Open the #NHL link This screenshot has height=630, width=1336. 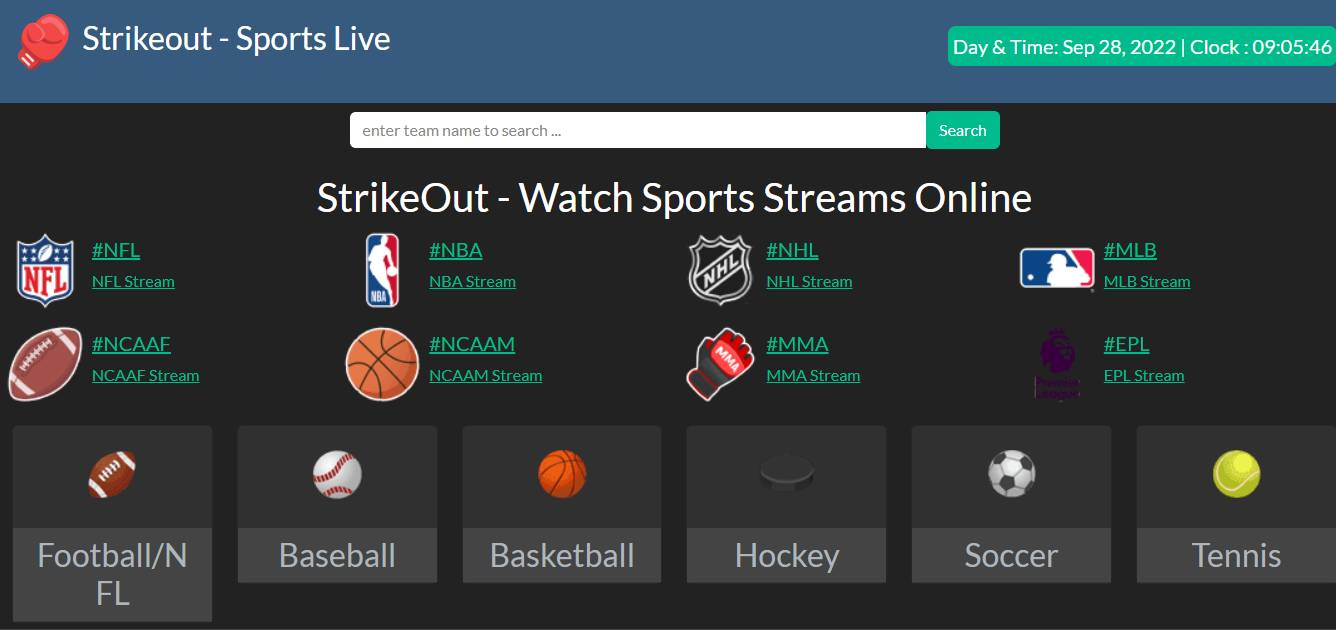pos(792,250)
